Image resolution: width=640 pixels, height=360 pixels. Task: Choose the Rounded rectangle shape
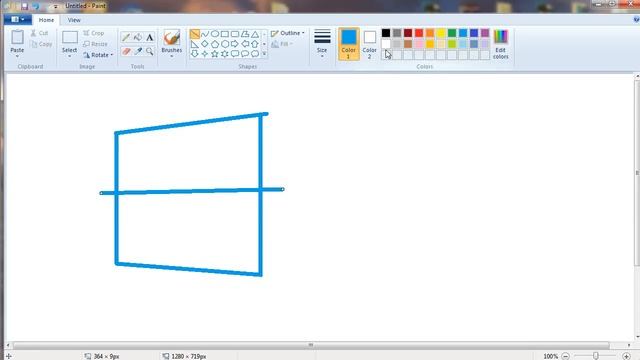click(x=235, y=34)
